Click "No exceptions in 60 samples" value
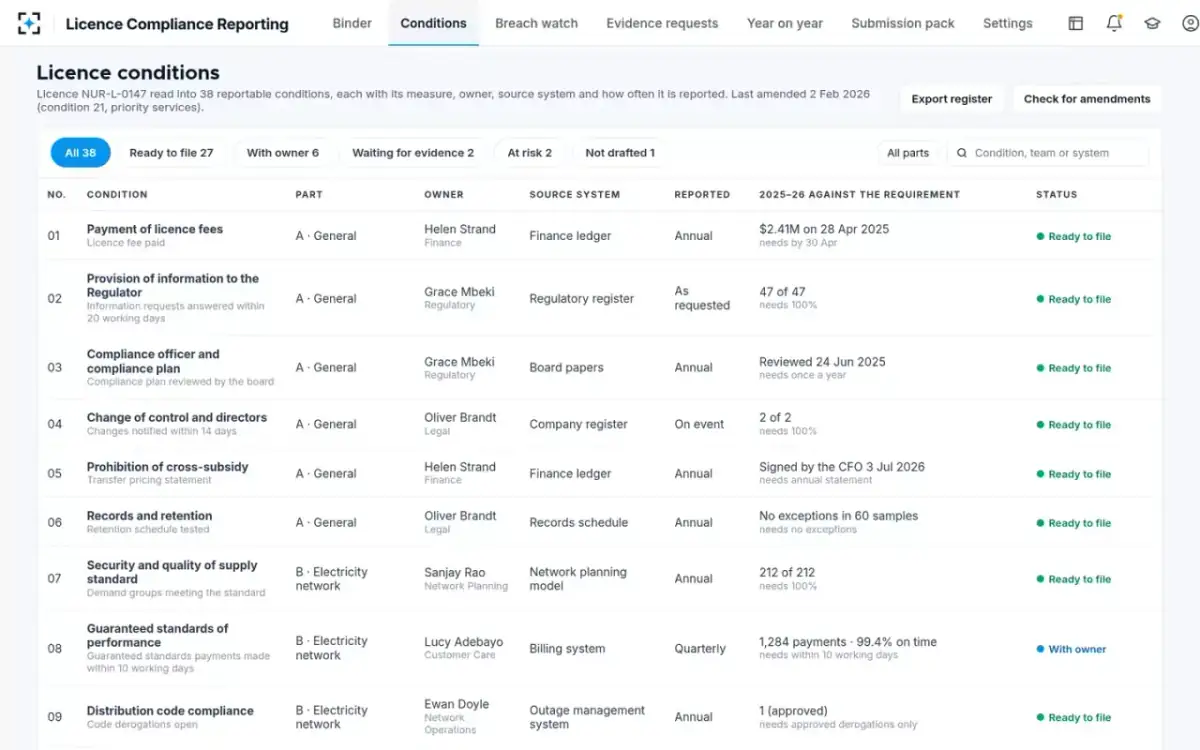The height and width of the screenshot is (750, 1200). point(838,516)
